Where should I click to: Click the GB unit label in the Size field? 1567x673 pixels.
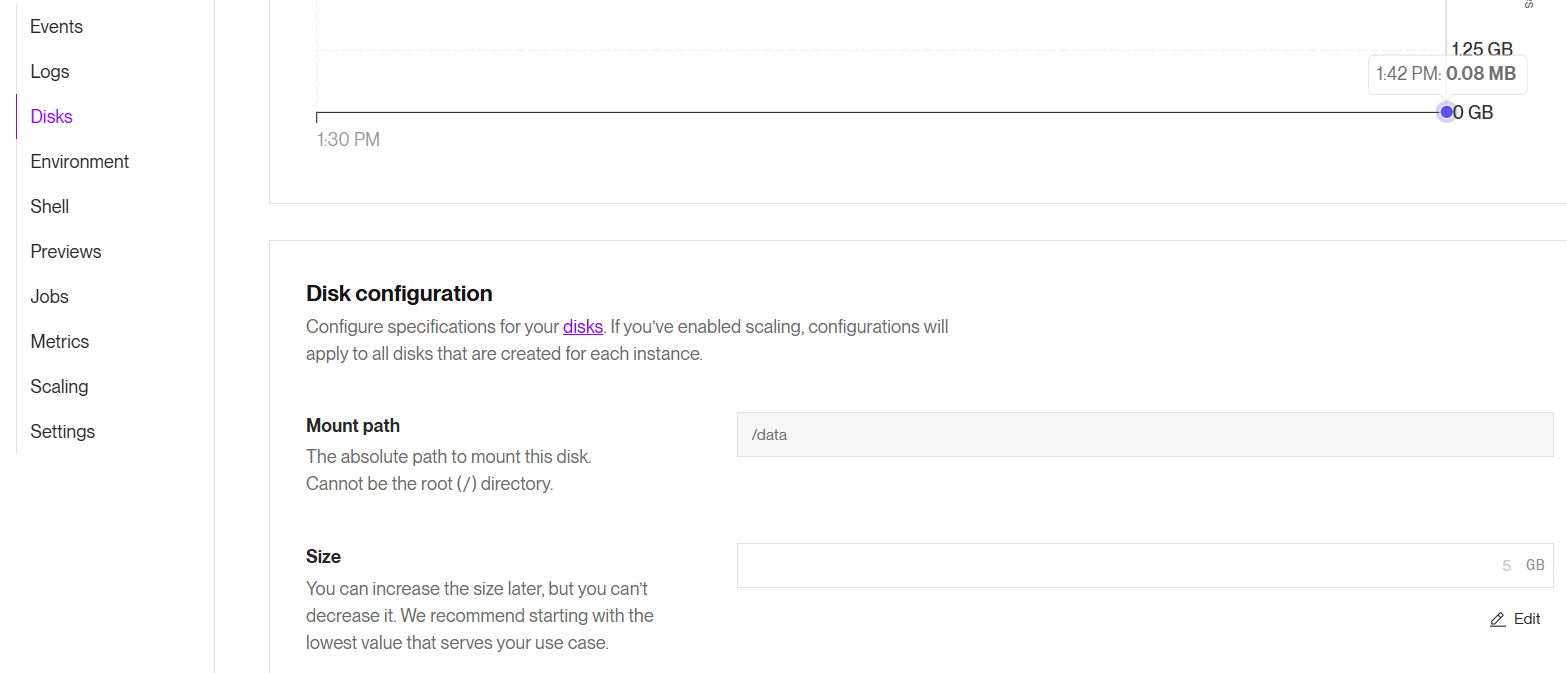(1534, 565)
